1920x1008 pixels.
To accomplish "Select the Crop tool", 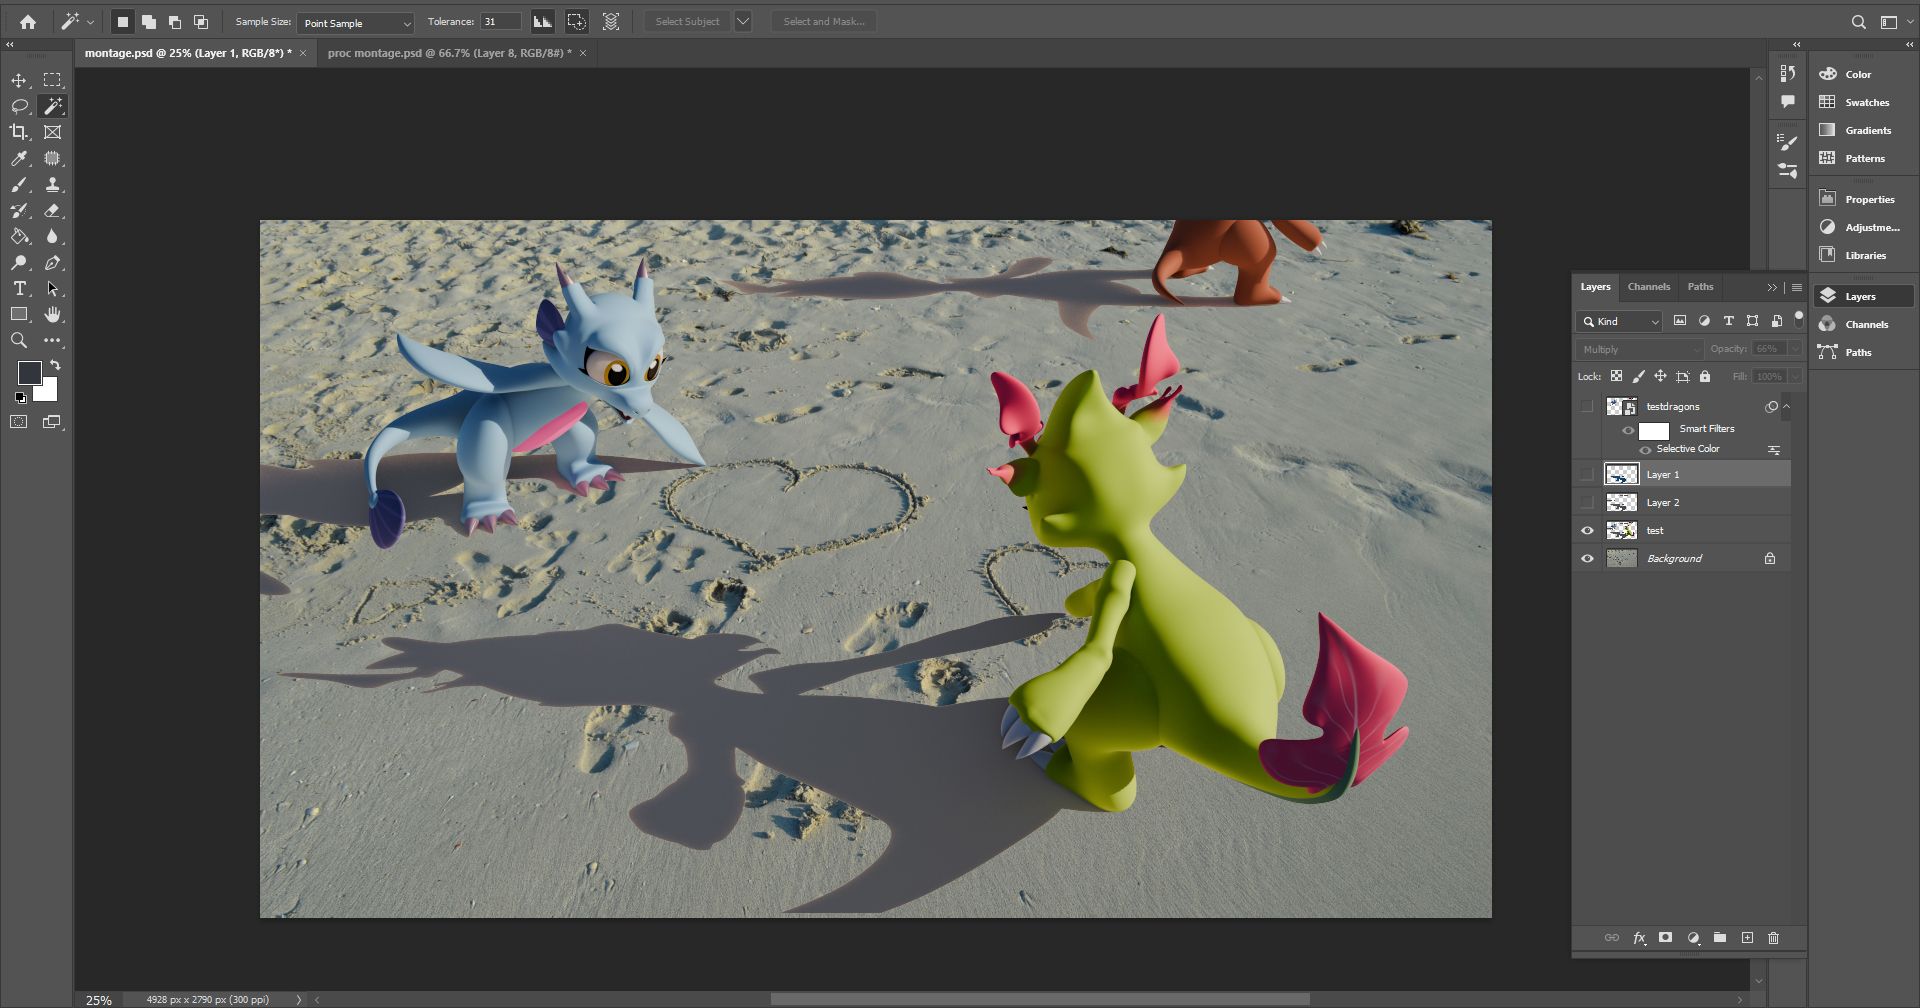I will pyautogui.click(x=19, y=132).
